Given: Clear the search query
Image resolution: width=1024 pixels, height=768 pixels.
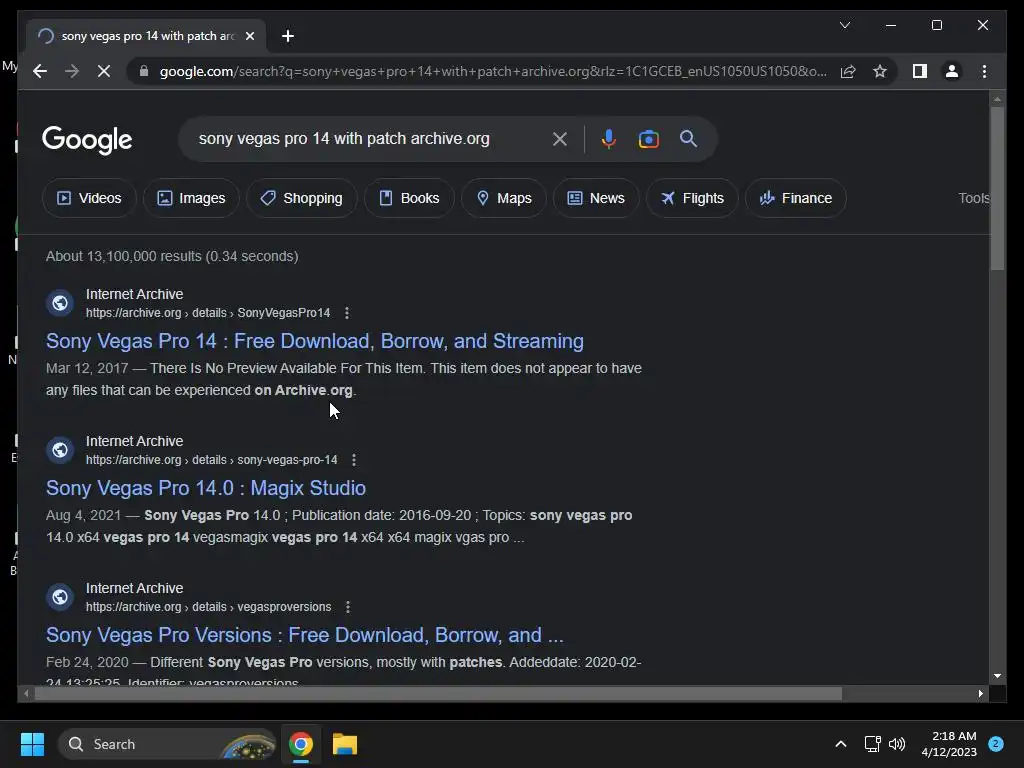Looking at the screenshot, I should [x=560, y=138].
